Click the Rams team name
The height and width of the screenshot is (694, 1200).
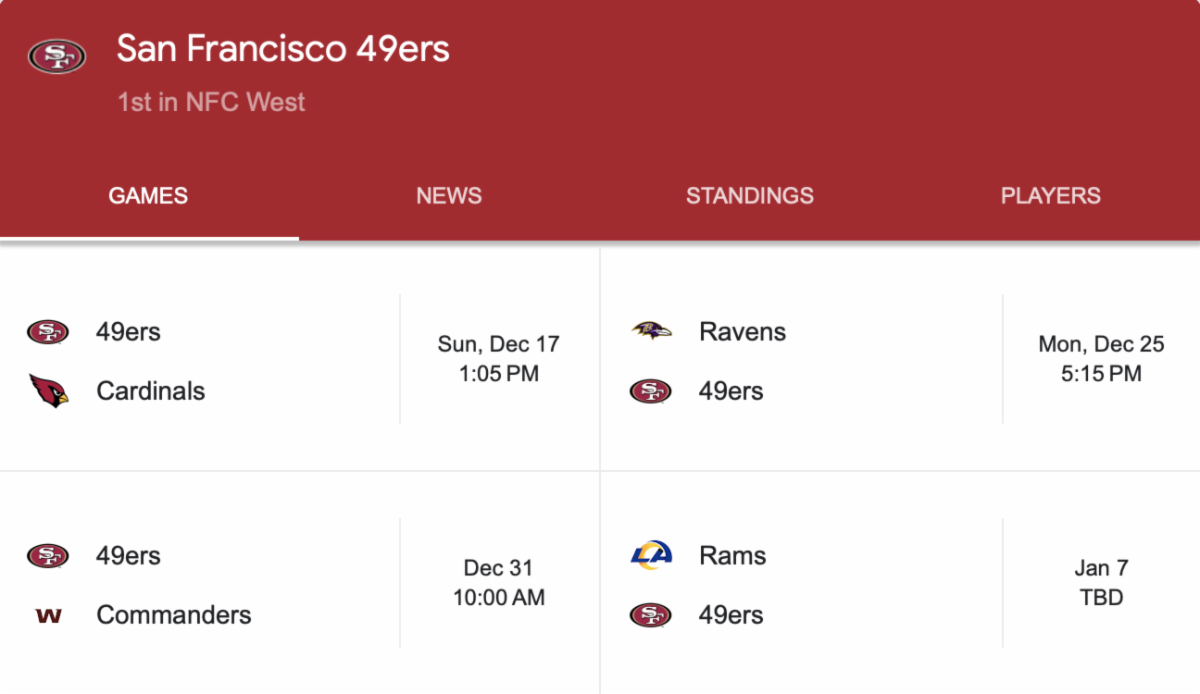coord(732,556)
